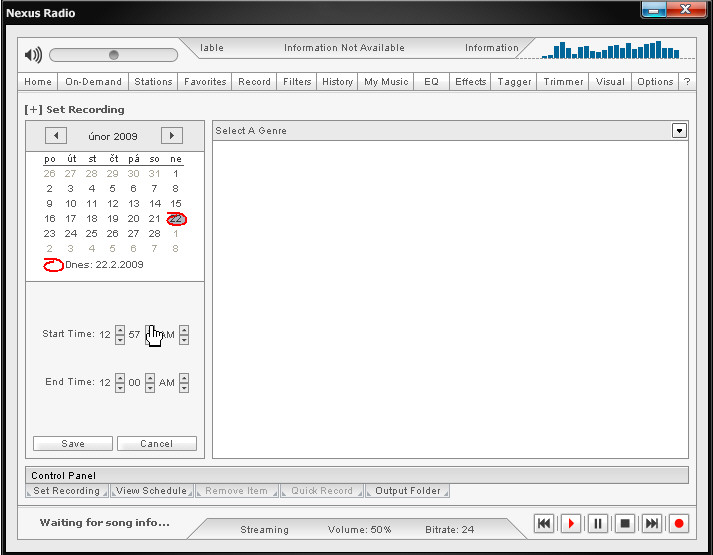Screen dimensions: 713x555
Task: Increase Start Time hour with up arrow
Action: [x=120, y=330]
